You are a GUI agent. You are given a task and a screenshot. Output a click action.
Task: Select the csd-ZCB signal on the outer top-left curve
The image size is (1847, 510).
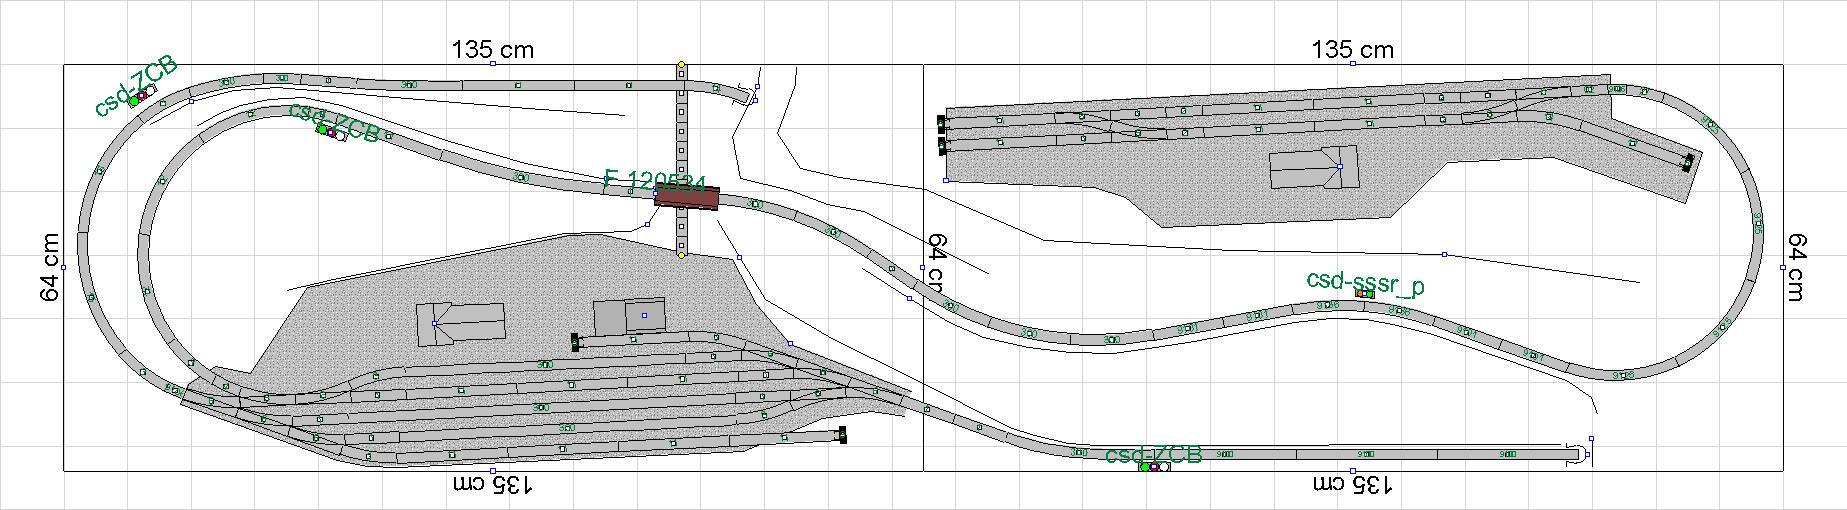coord(138,98)
